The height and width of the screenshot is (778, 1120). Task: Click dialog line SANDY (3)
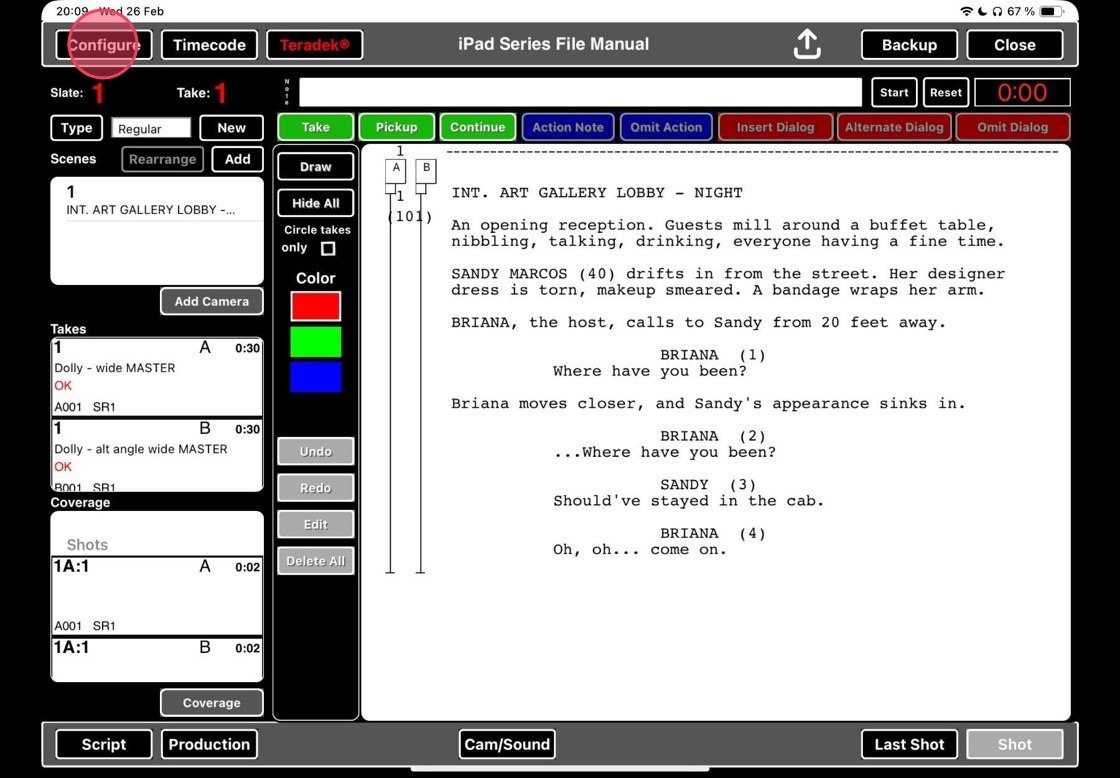(x=708, y=484)
